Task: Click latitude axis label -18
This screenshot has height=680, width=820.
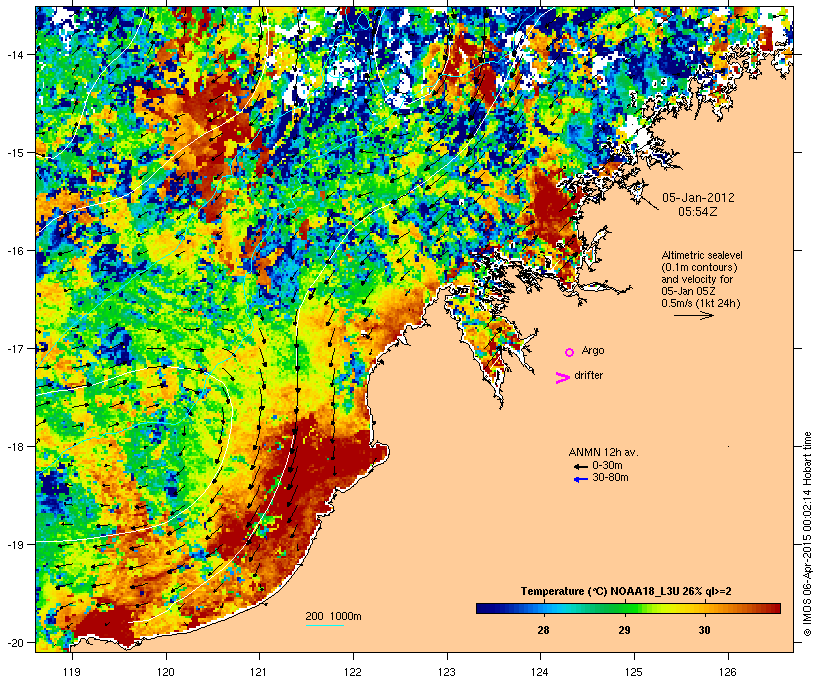Action: pos(14,446)
